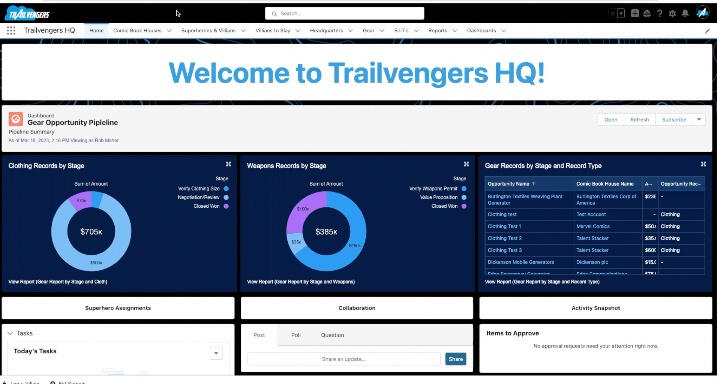Viewport: 717px width, 384px height.
Task: Select the Post tab in Collaboration
Action: [x=259, y=335]
